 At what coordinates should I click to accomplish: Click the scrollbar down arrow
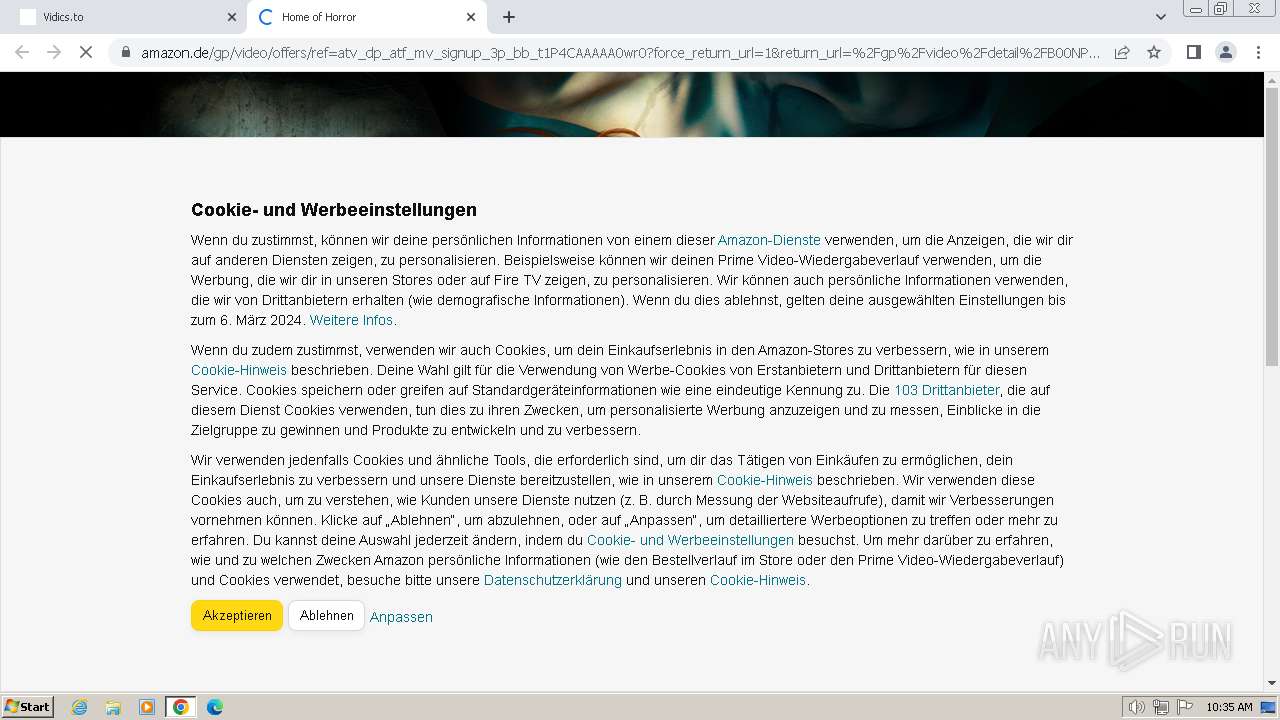[x=1272, y=683]
